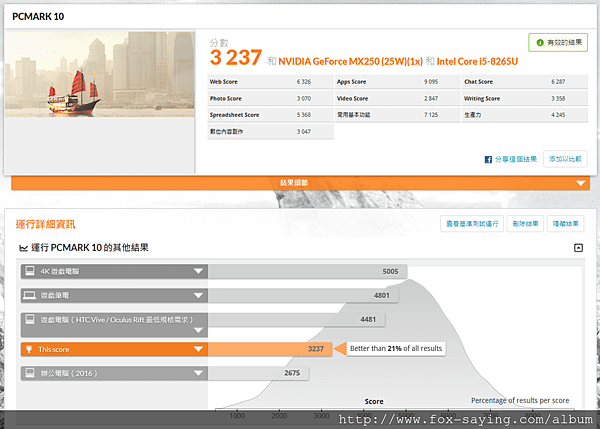Image resolution: width=600 pixels, height=429 pixels.
Task: Click the main score 3 237
Action: click(x=236, y=58)
